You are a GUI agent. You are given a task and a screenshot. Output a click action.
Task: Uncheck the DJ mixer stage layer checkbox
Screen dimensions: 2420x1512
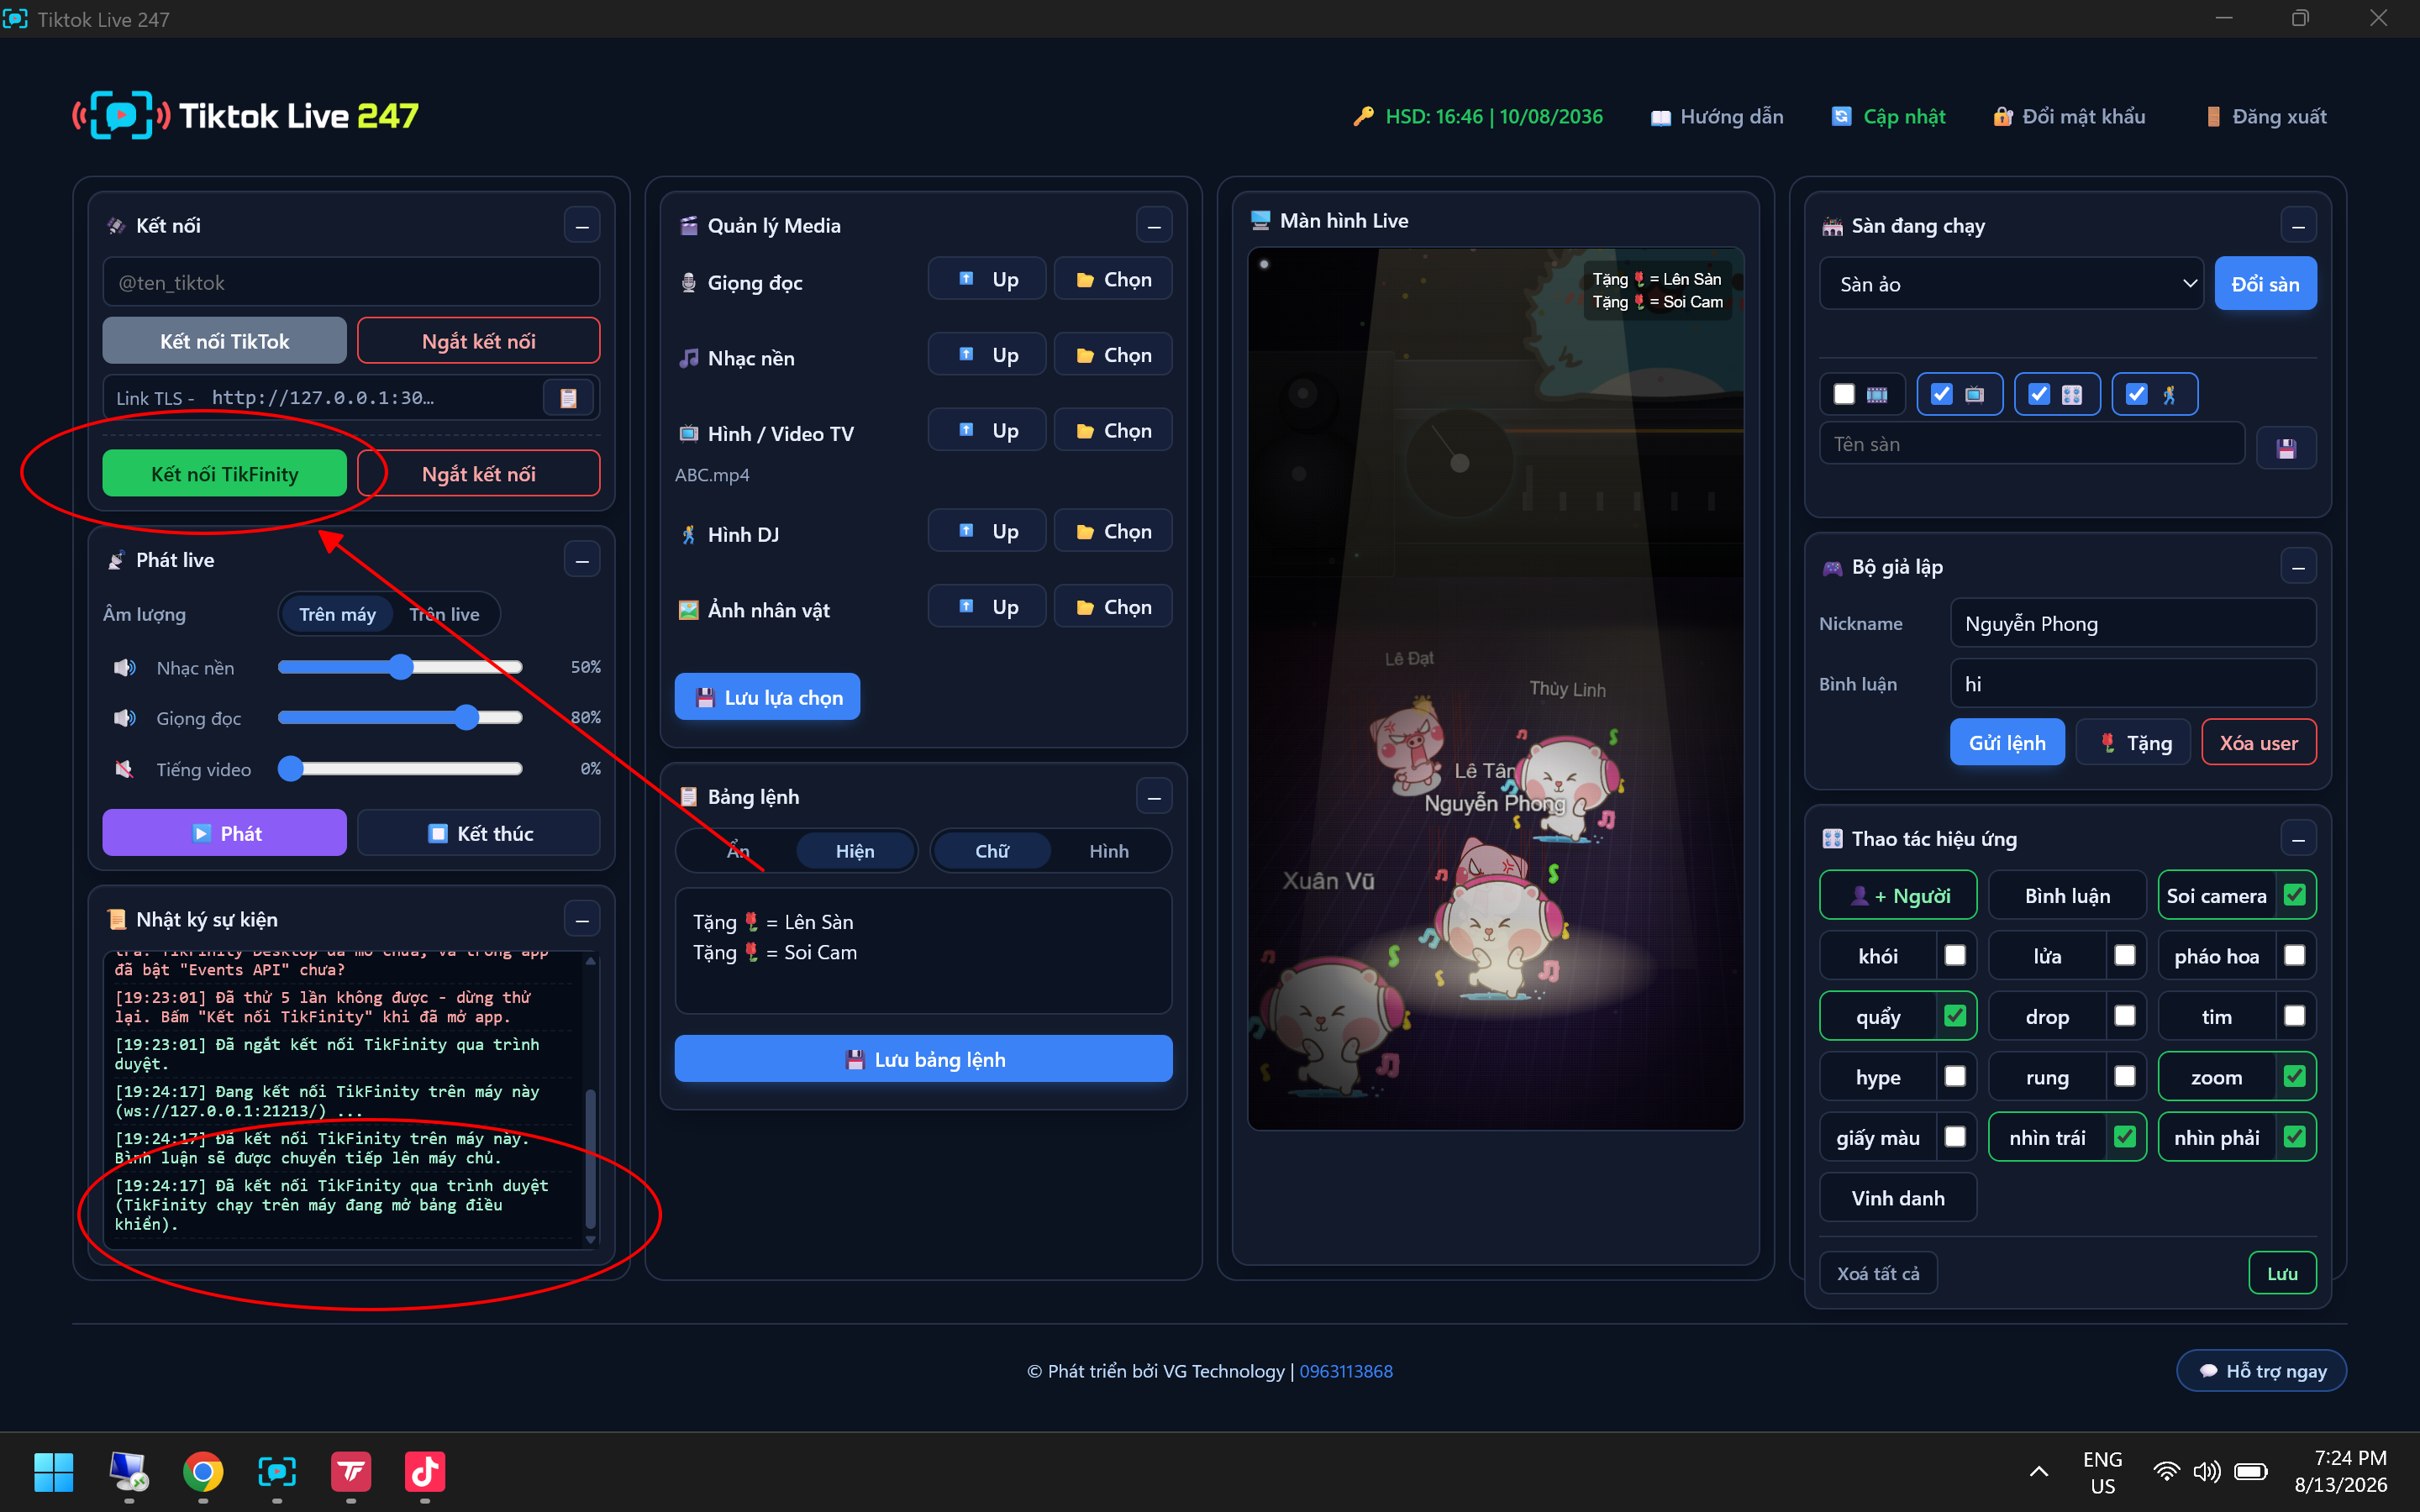2038,394
